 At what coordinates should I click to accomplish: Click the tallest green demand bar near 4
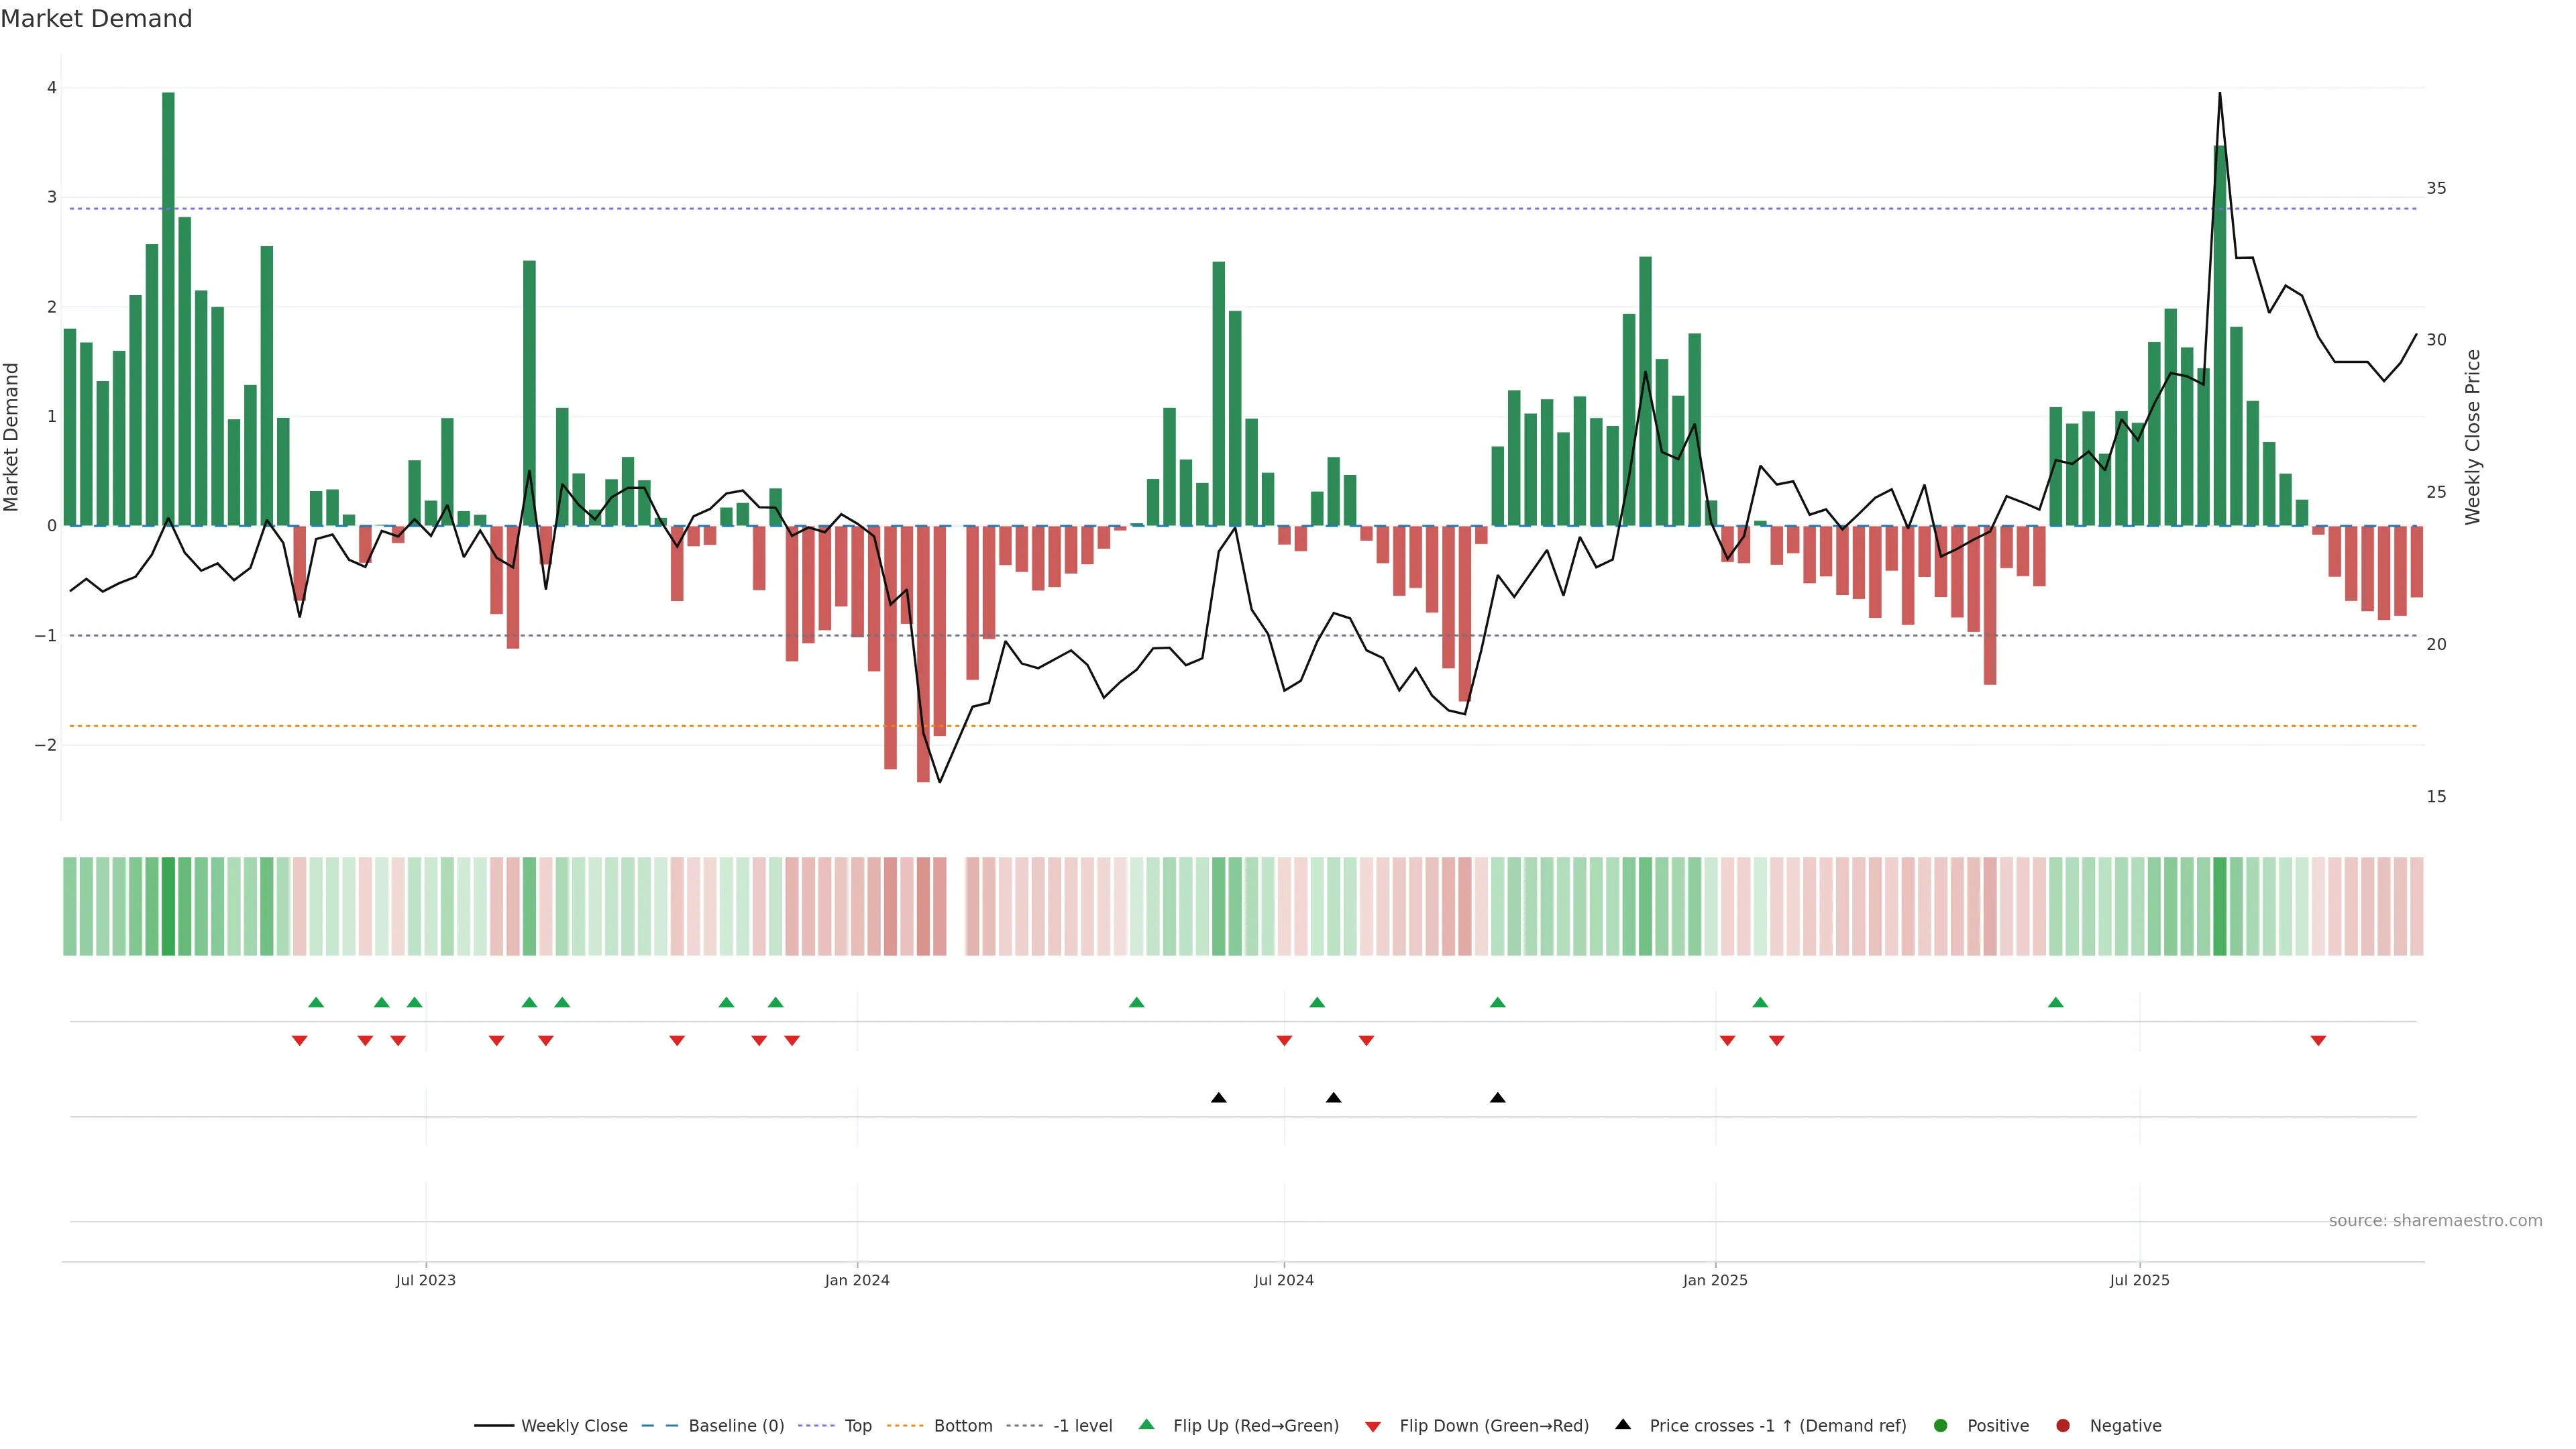tap(168, 300)
